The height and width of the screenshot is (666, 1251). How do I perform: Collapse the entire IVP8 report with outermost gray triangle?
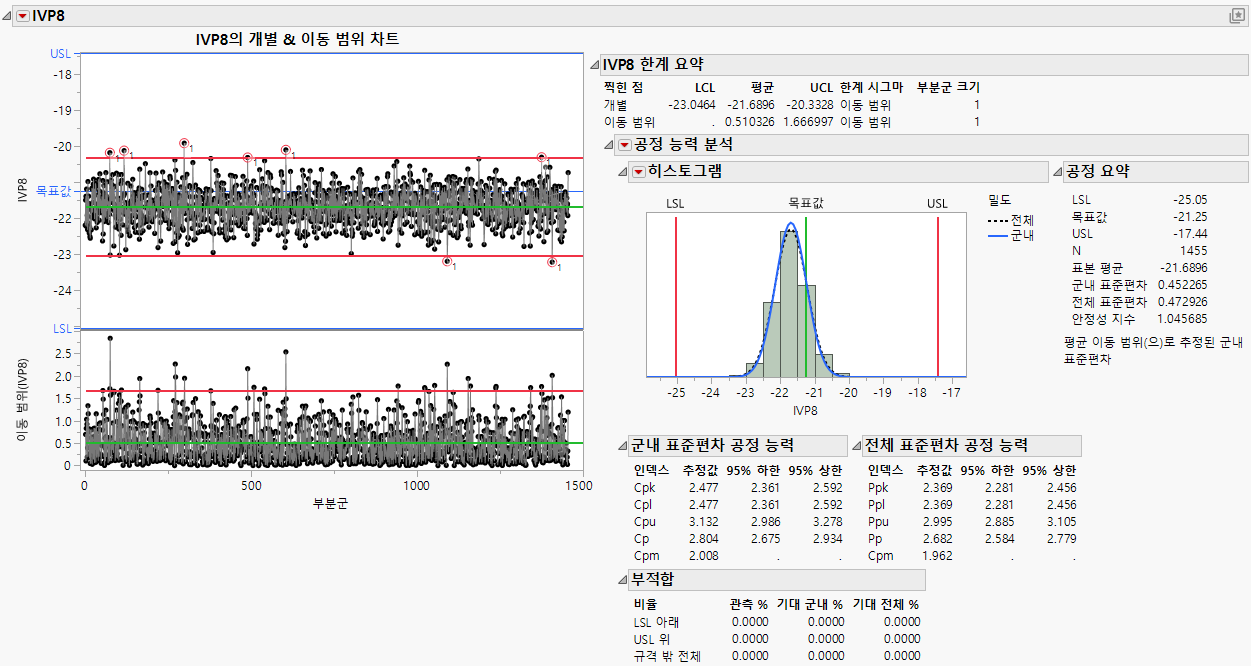pos(7,17)
